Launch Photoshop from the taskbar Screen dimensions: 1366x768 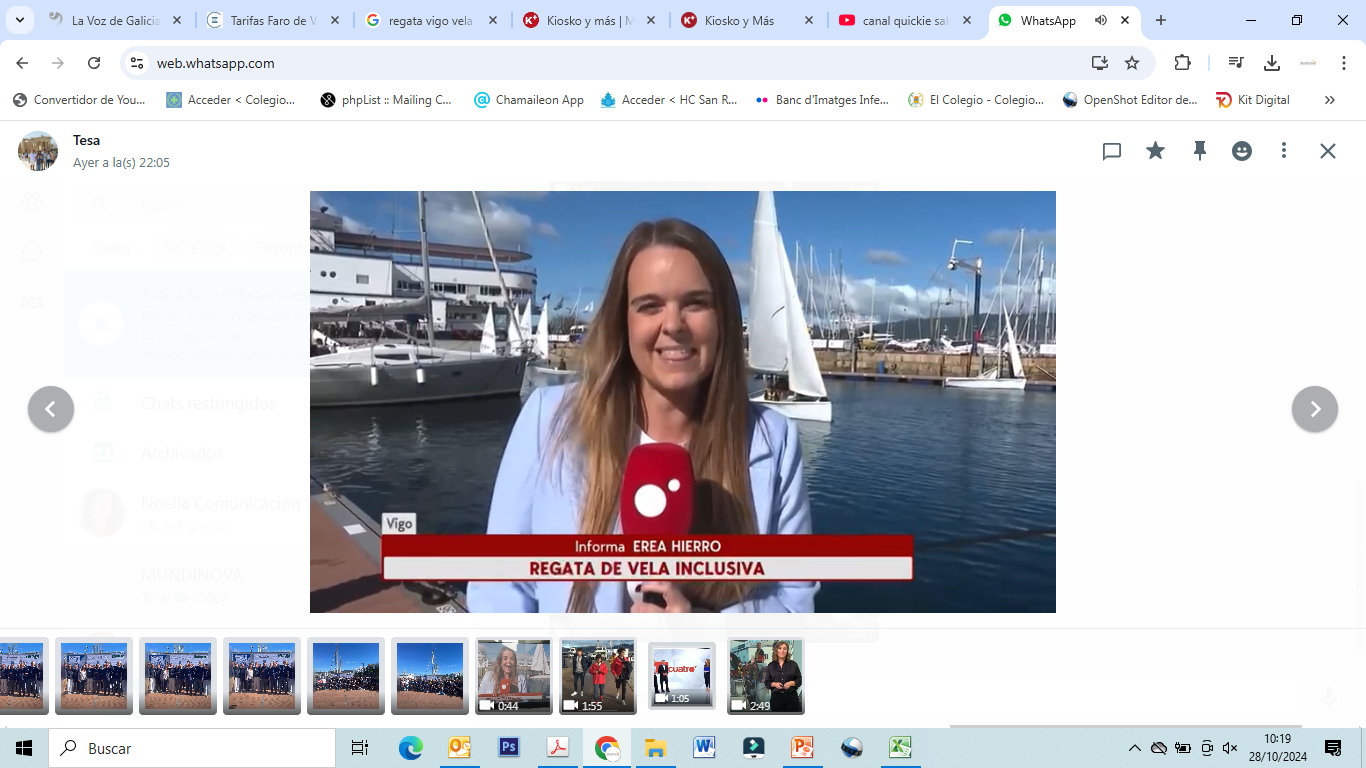point(509,747)
